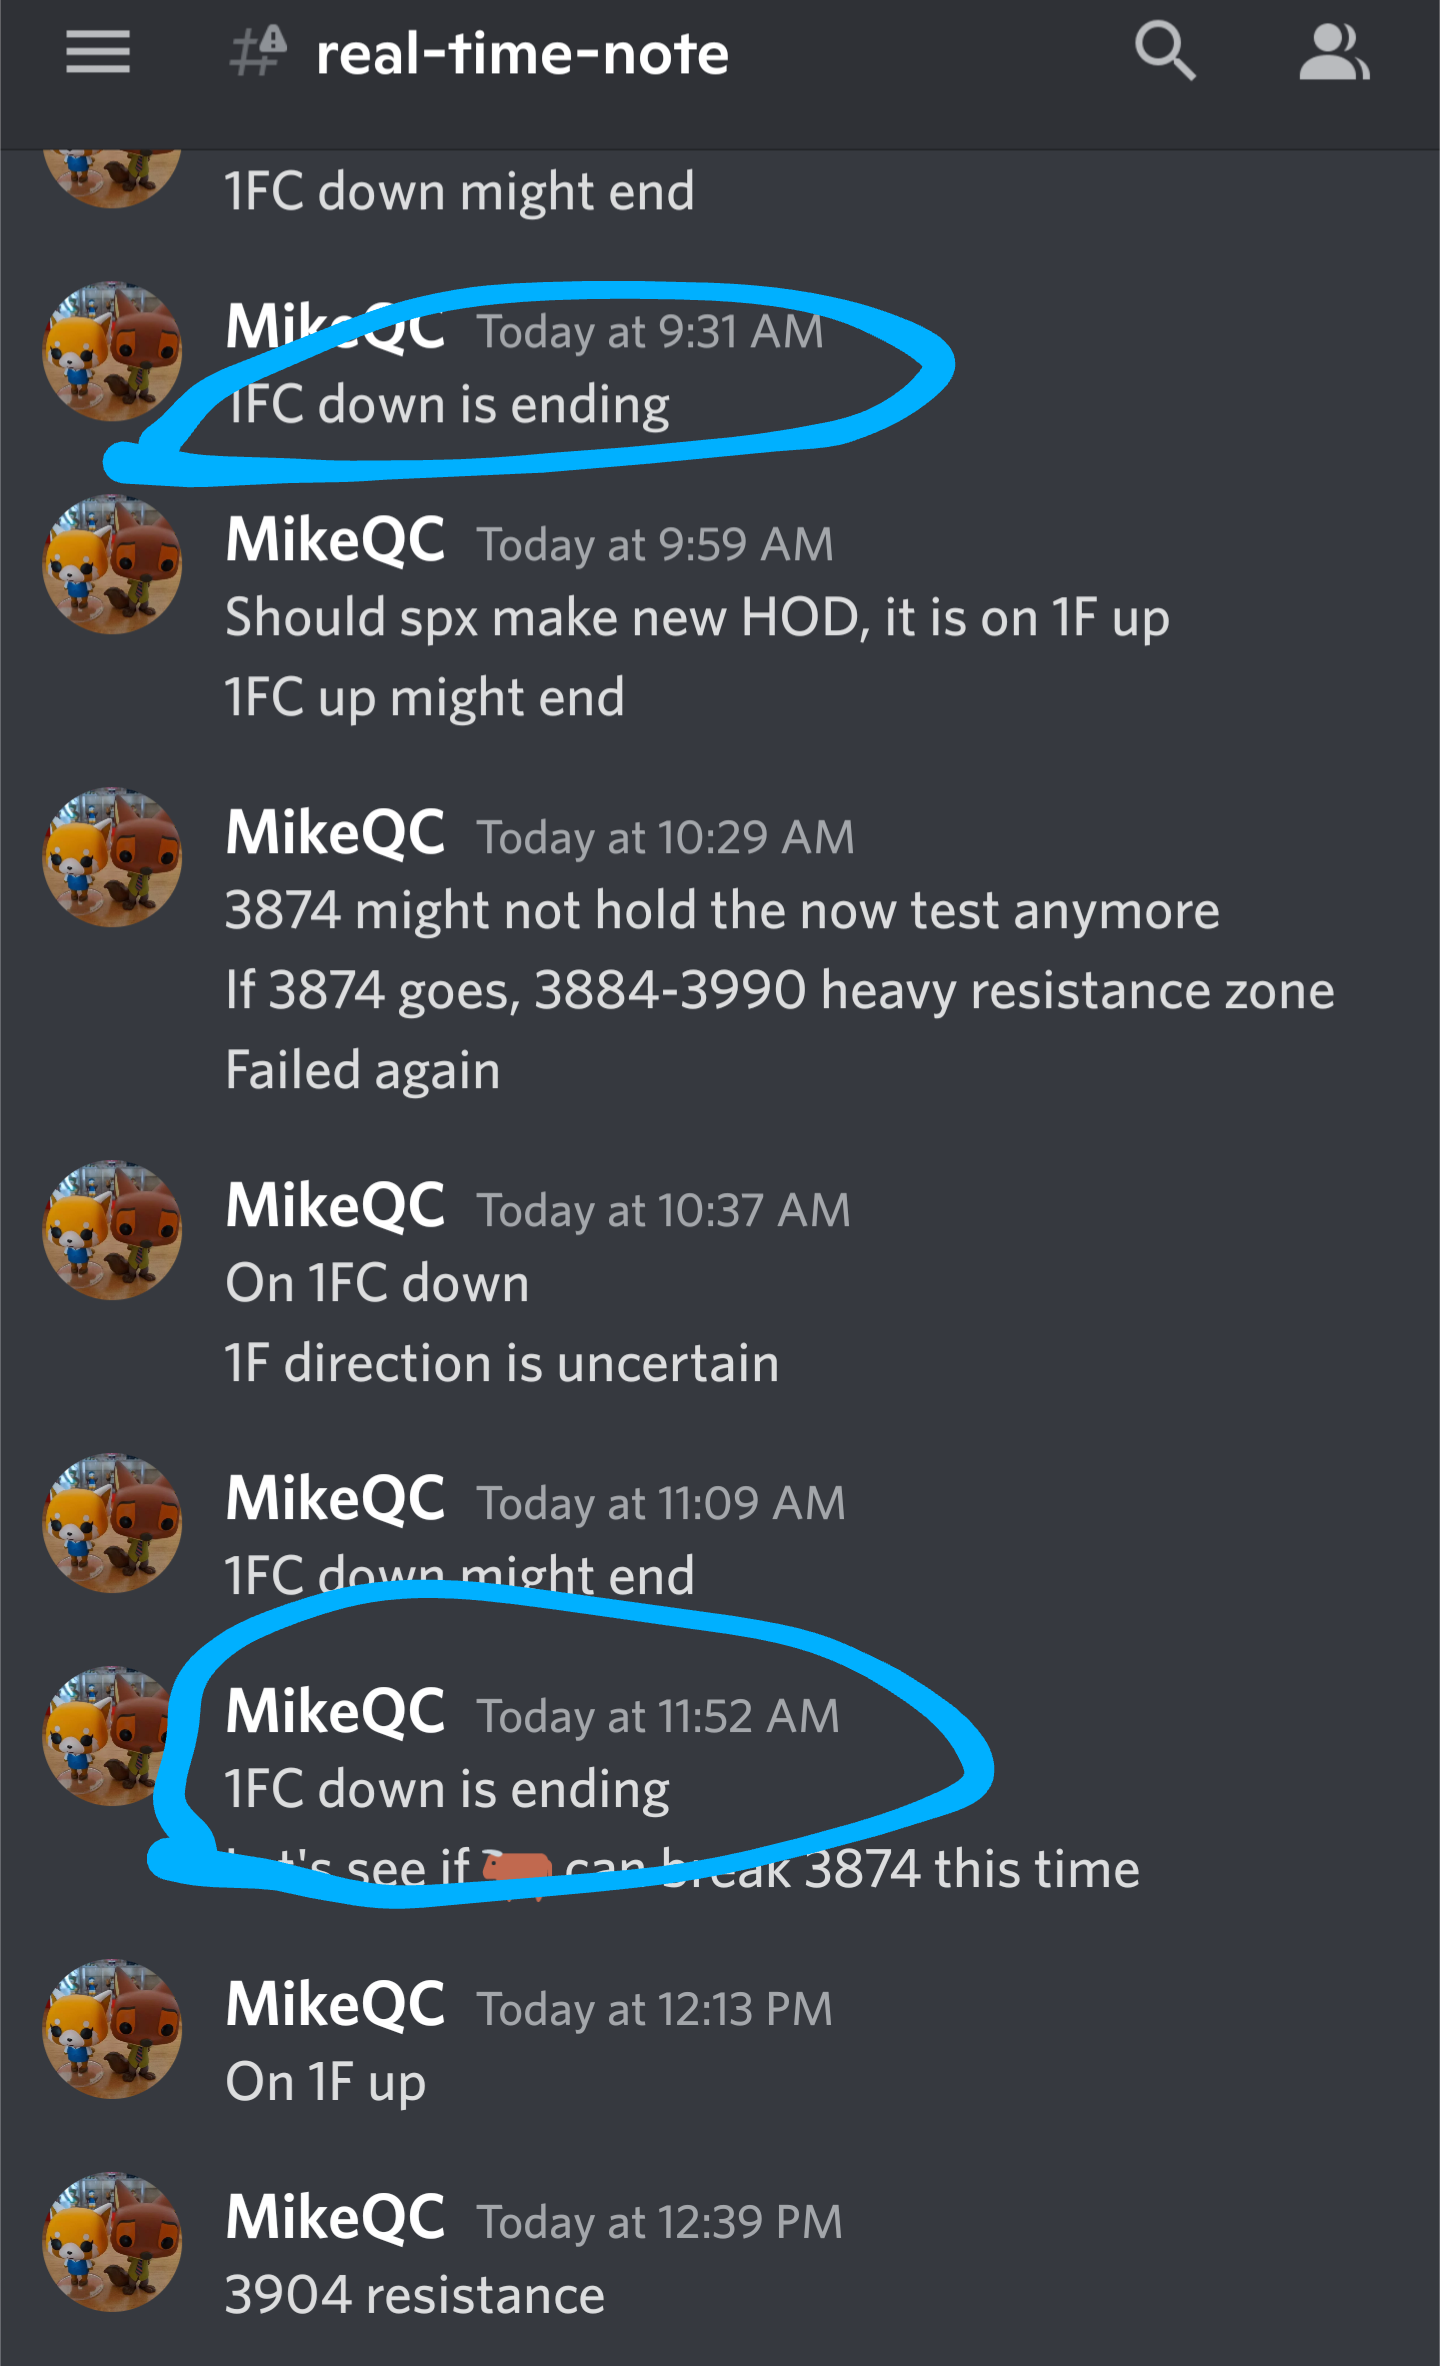Select the "On 1F up" message
This screenshot has height=2366, width=1440.
326,2082
